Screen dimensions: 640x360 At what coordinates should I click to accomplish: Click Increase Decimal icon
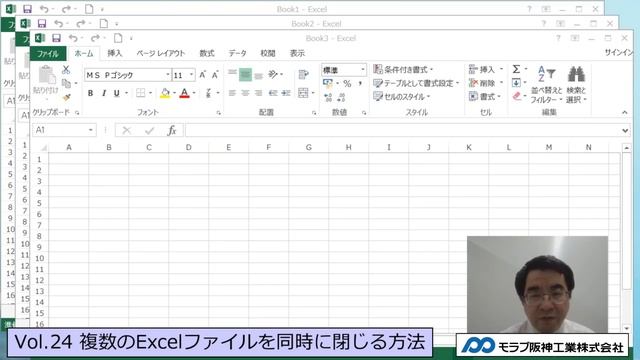coord(328,98)
